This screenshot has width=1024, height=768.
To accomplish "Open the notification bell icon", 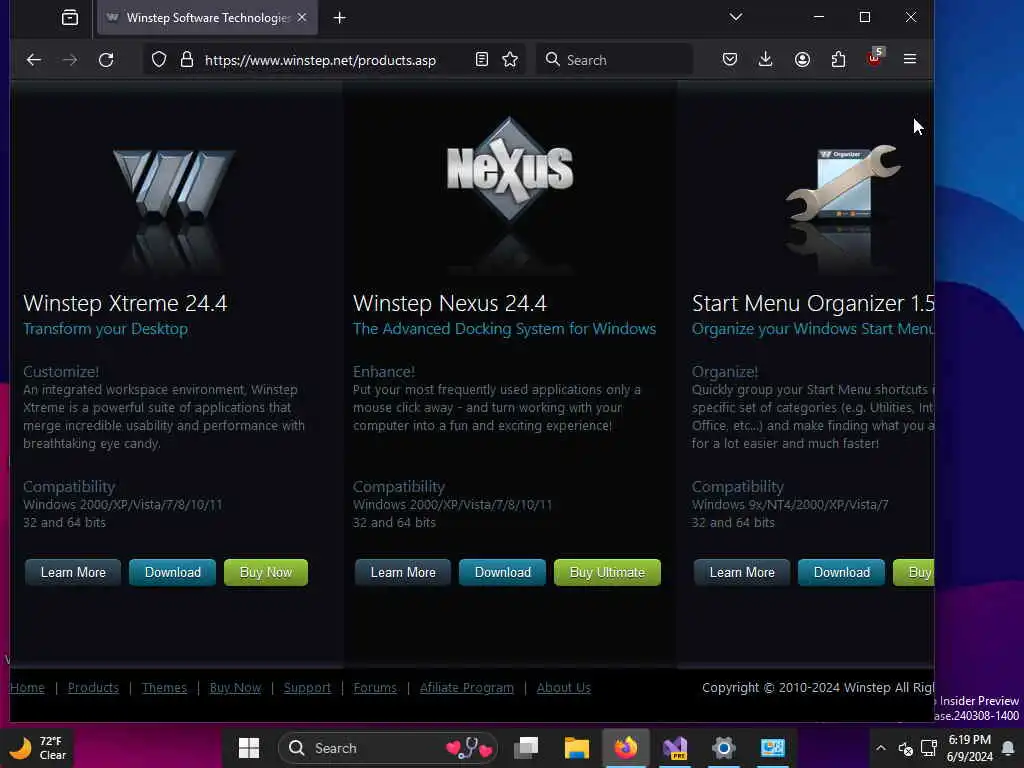I will click(x=1008, y=748).
